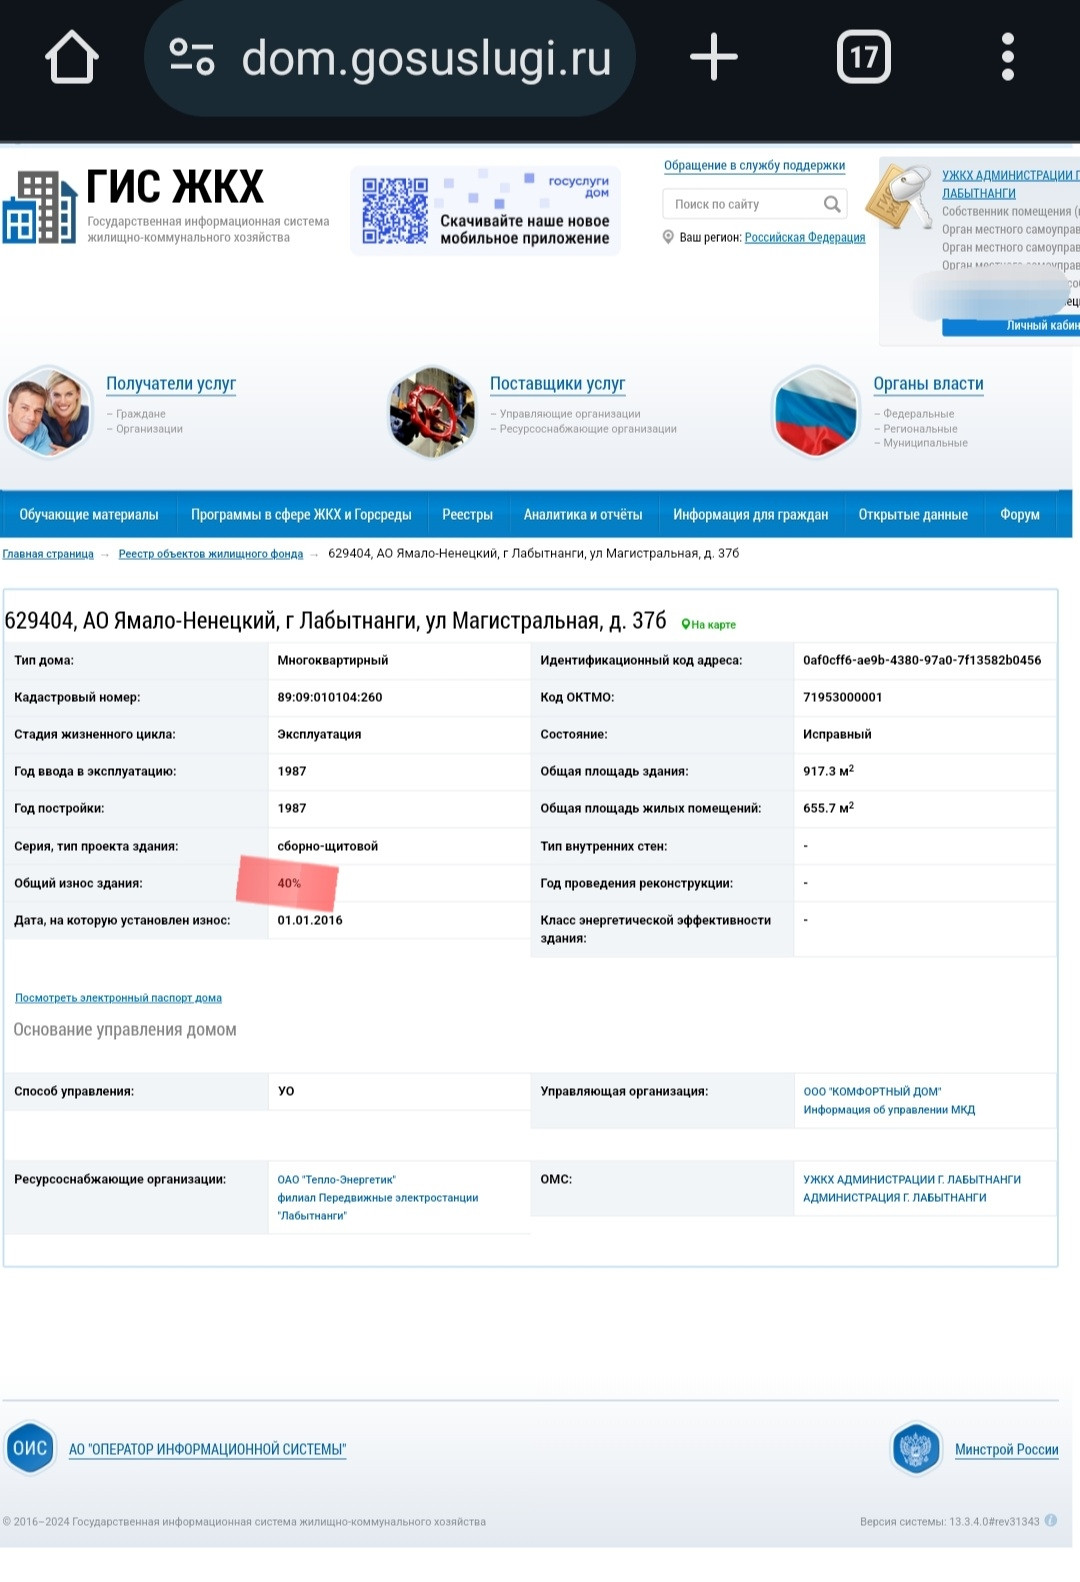Go to Главная страница breadcrumb
Screen dimensions: 1080x1582
[x=48, y=554]
